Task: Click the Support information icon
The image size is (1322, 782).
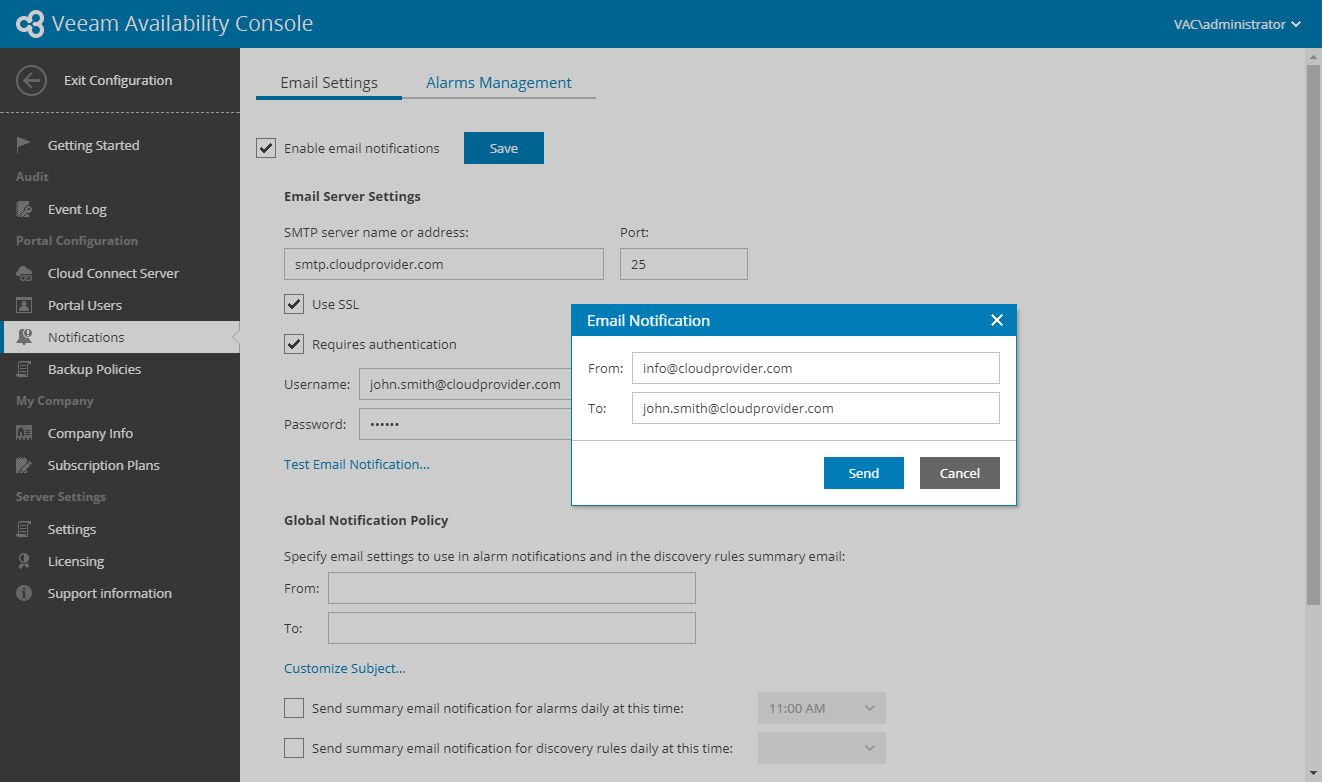Action: point(24,593)
